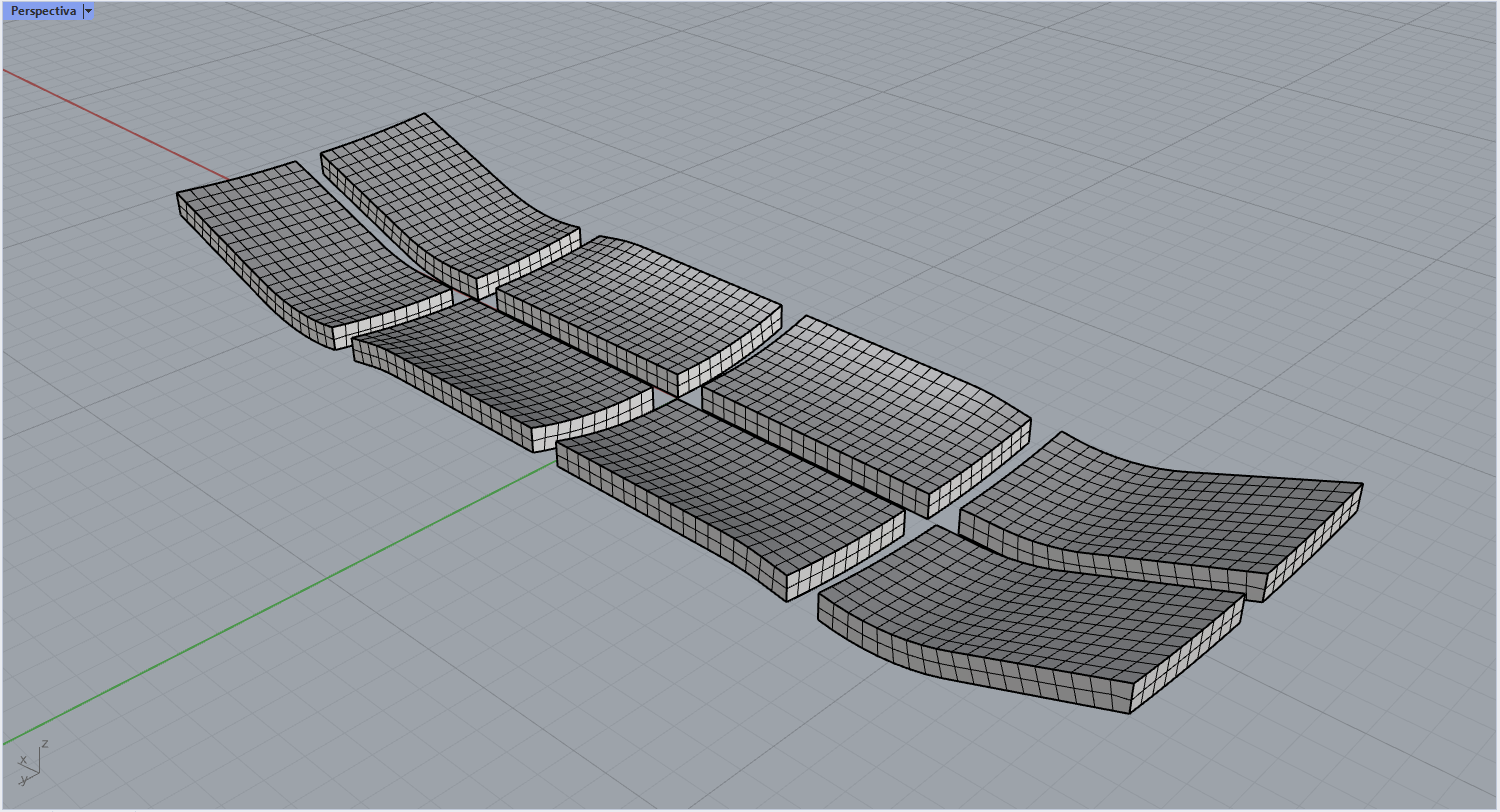
Task: Click the end face of the rightmost back panel
Action: coord(1312,545)
